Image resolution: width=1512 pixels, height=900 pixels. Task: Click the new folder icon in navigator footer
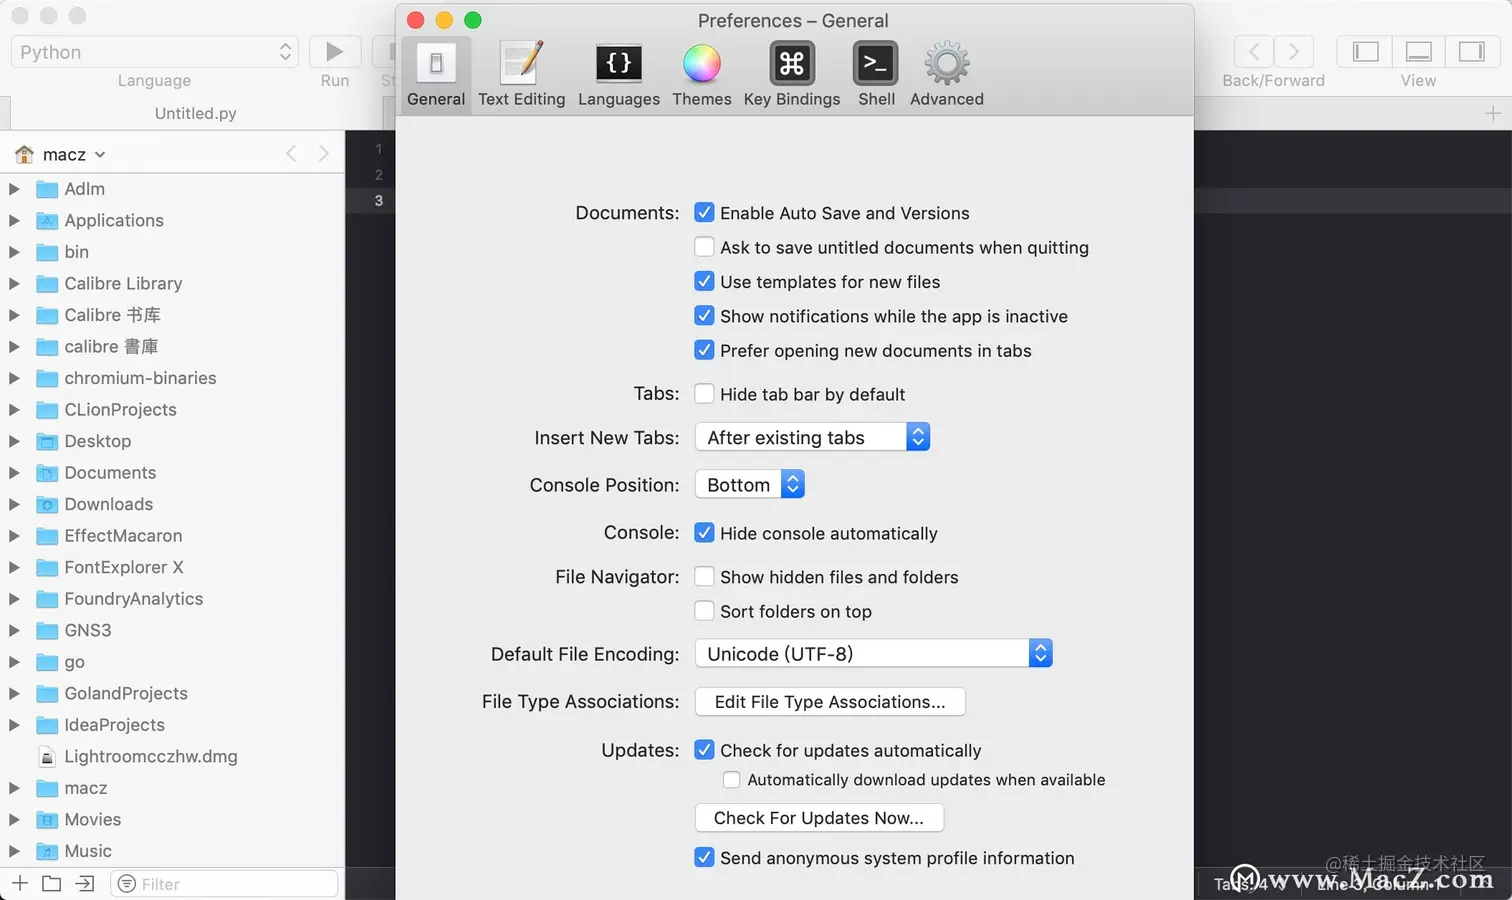[52, 883]
